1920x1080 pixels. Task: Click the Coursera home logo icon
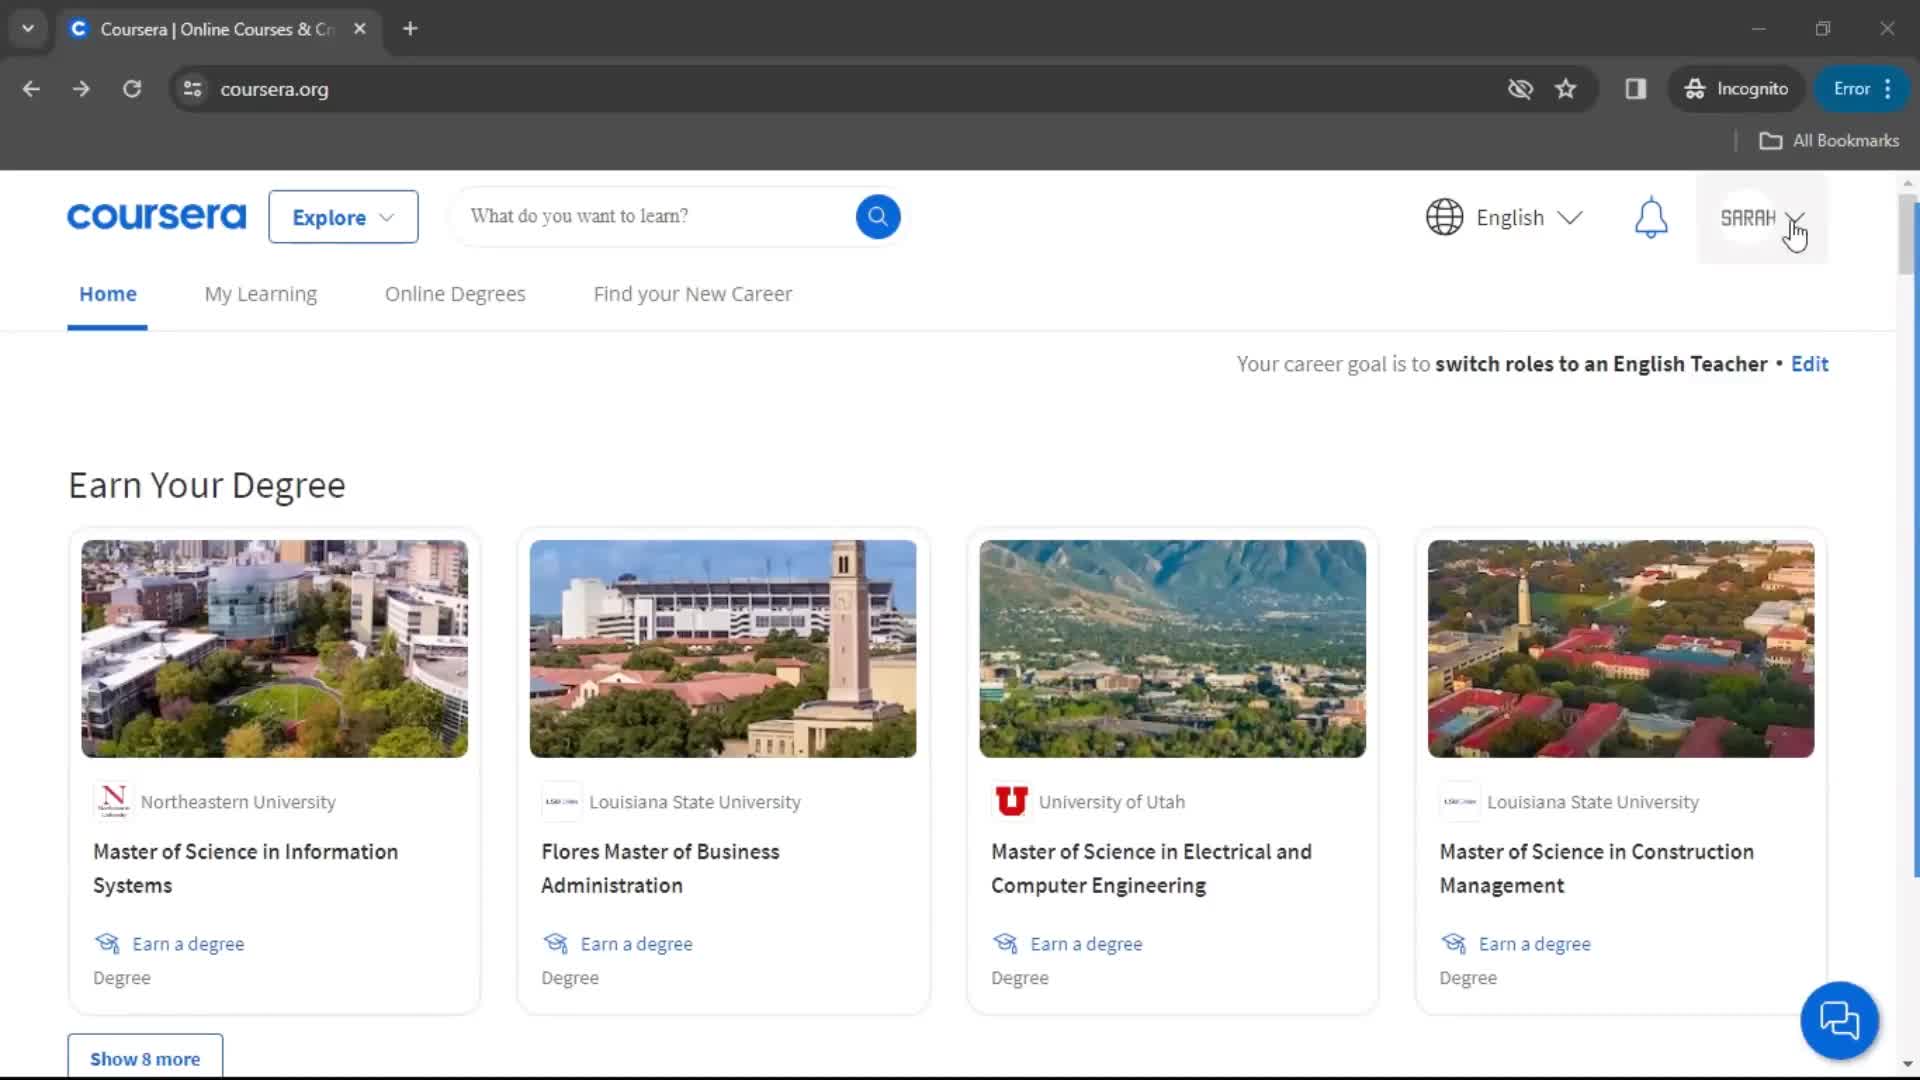click(x=156, y=216)
